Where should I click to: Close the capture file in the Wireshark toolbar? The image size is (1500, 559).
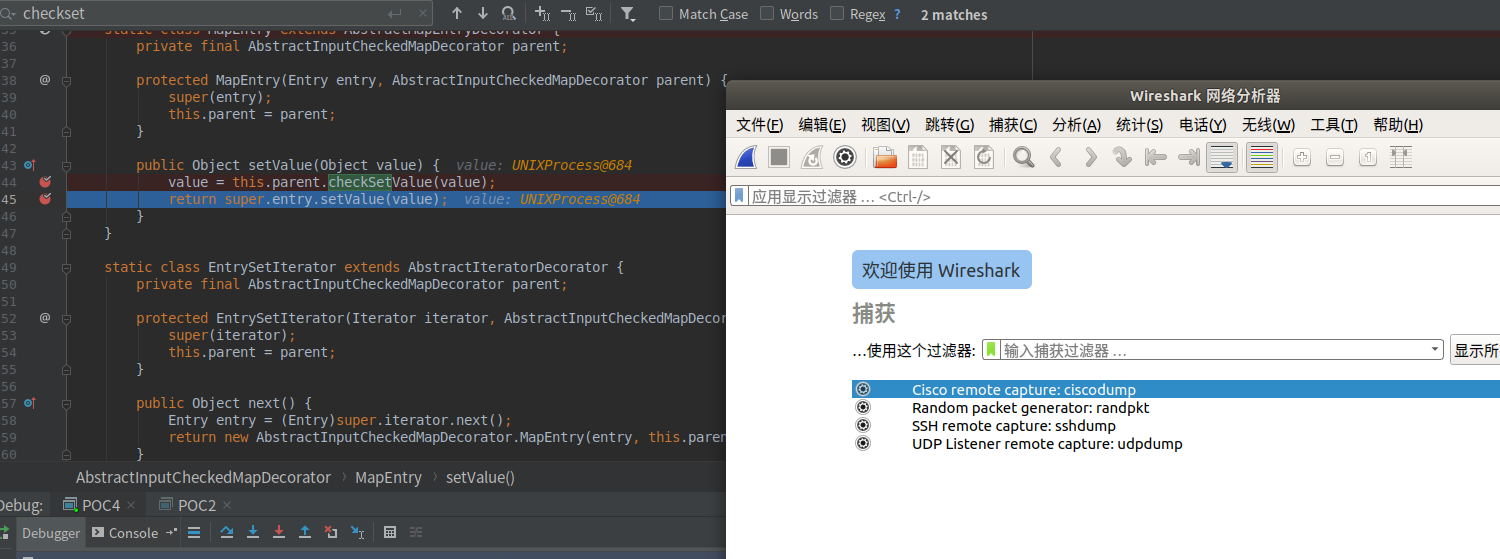click(951, 157)
